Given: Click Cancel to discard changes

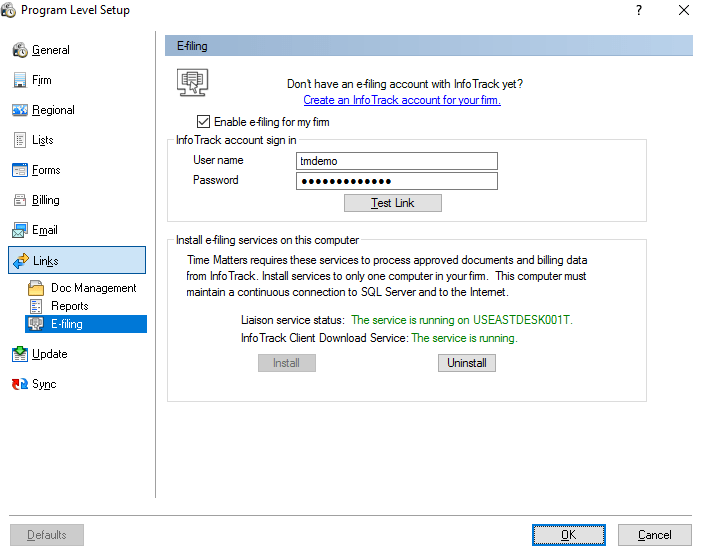Looking at the screenshot, I should 655,535.
